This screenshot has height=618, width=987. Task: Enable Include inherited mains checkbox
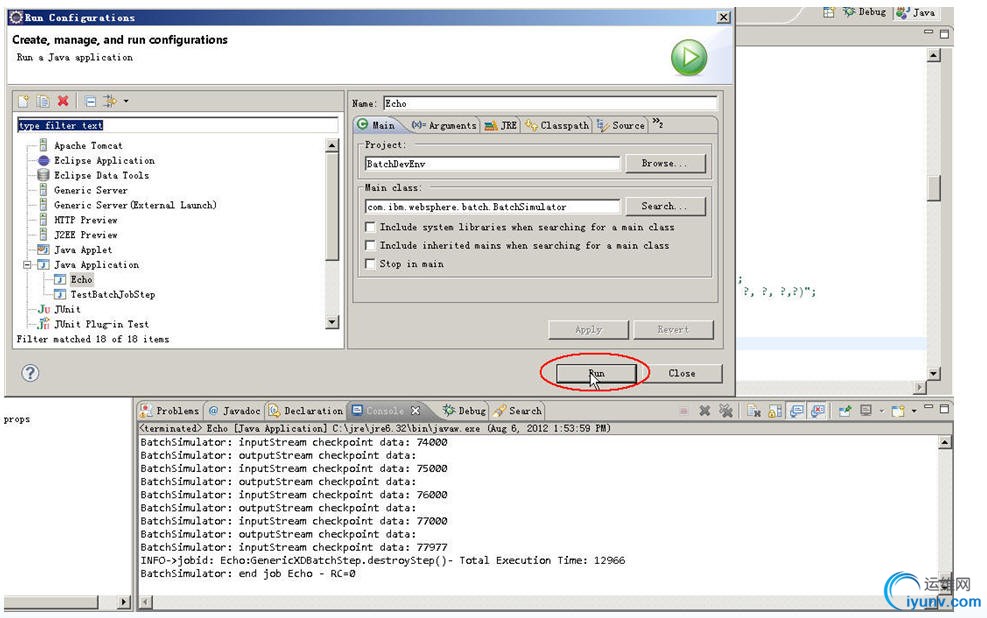tap(370, 245)
